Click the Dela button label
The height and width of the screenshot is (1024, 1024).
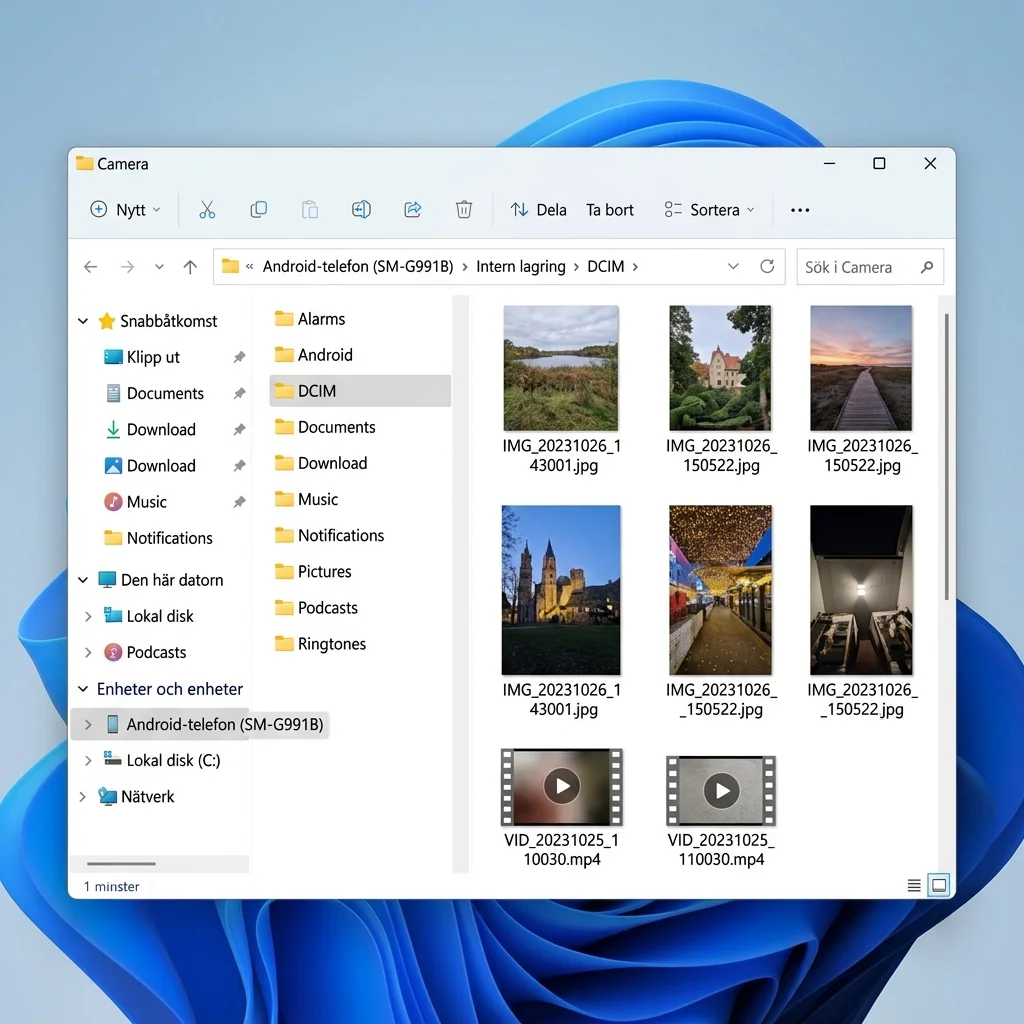551,210
